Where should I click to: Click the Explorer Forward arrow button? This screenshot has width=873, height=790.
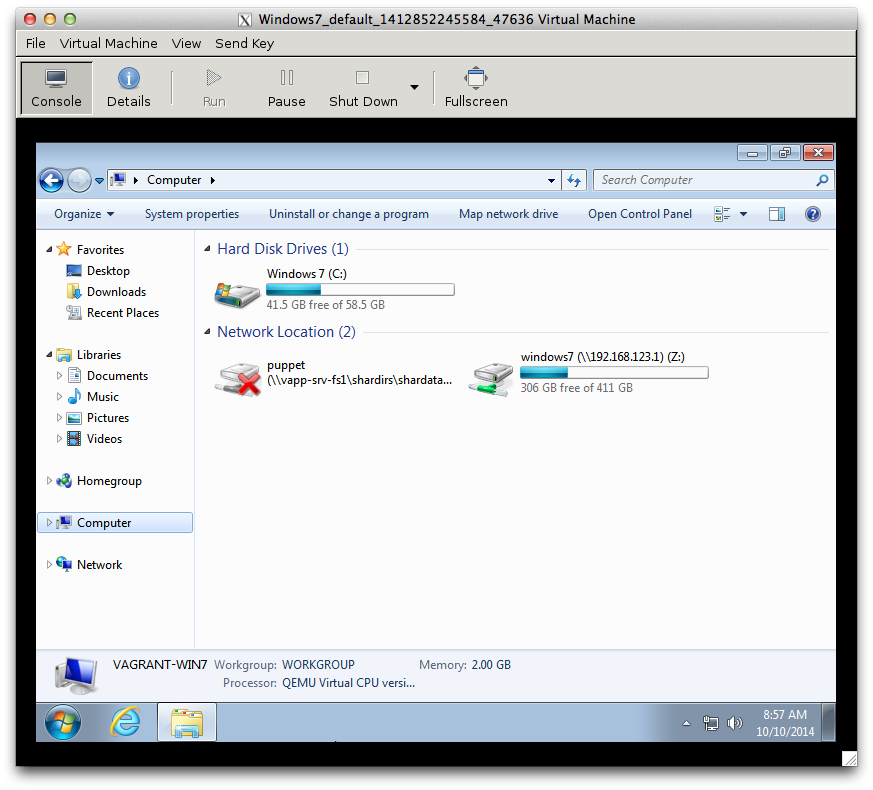(79, 180)
